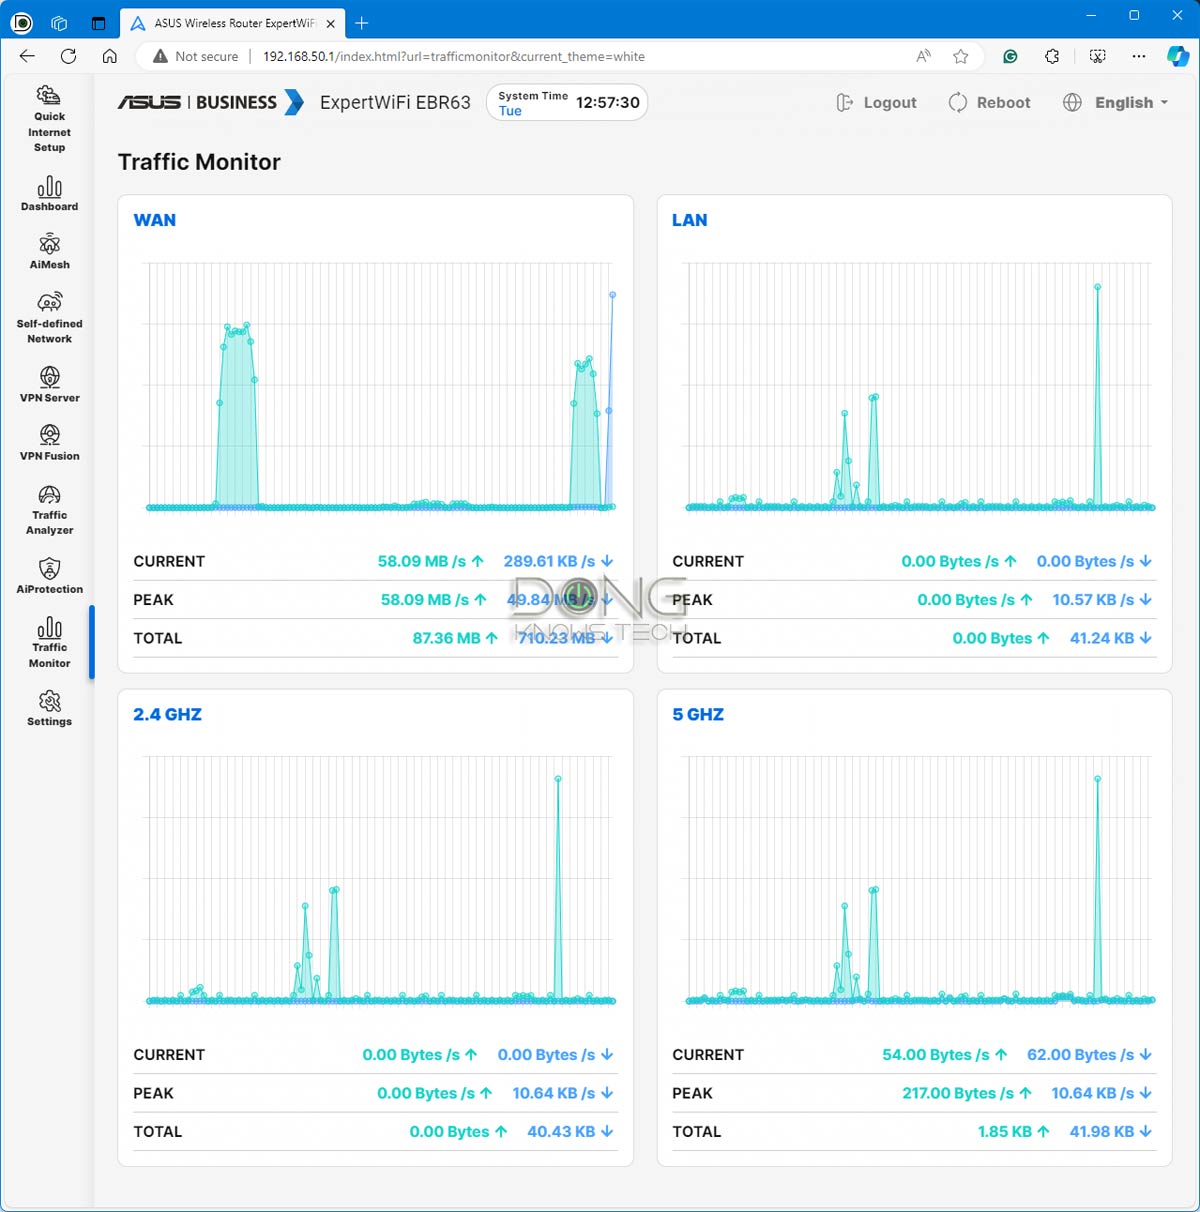Click 2.4 GHz peak download 10.64 KB/s
Screen dimensions: 1200x1212
point(563,1093)
